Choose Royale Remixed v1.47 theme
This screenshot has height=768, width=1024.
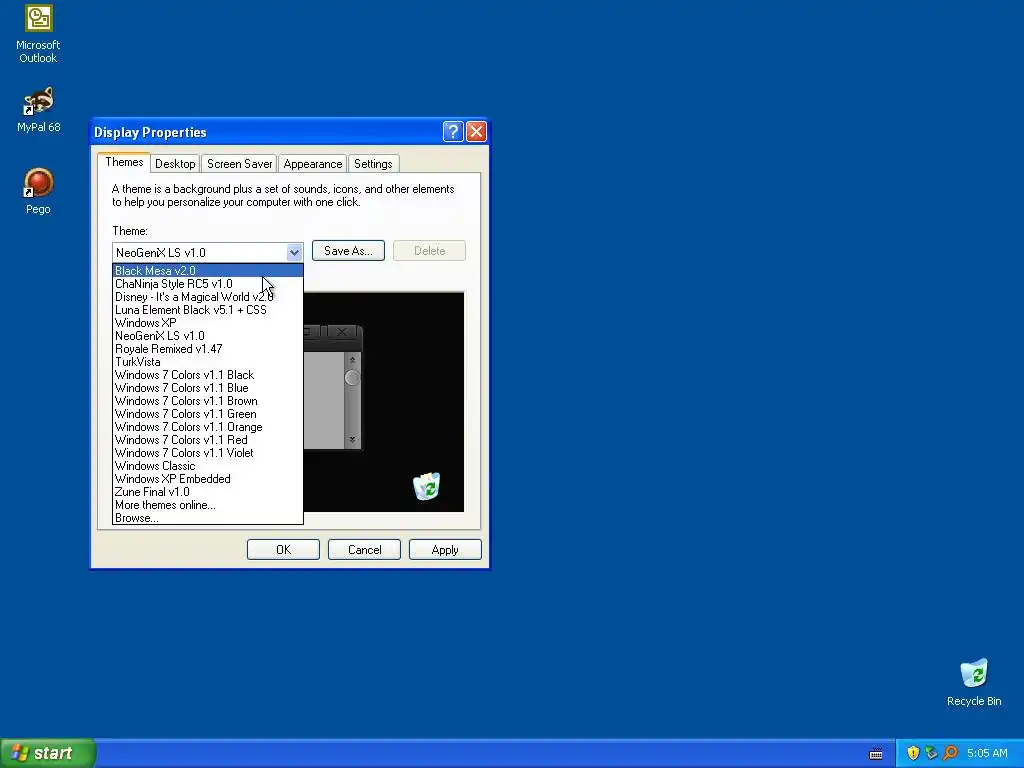[x=208, y=349]
